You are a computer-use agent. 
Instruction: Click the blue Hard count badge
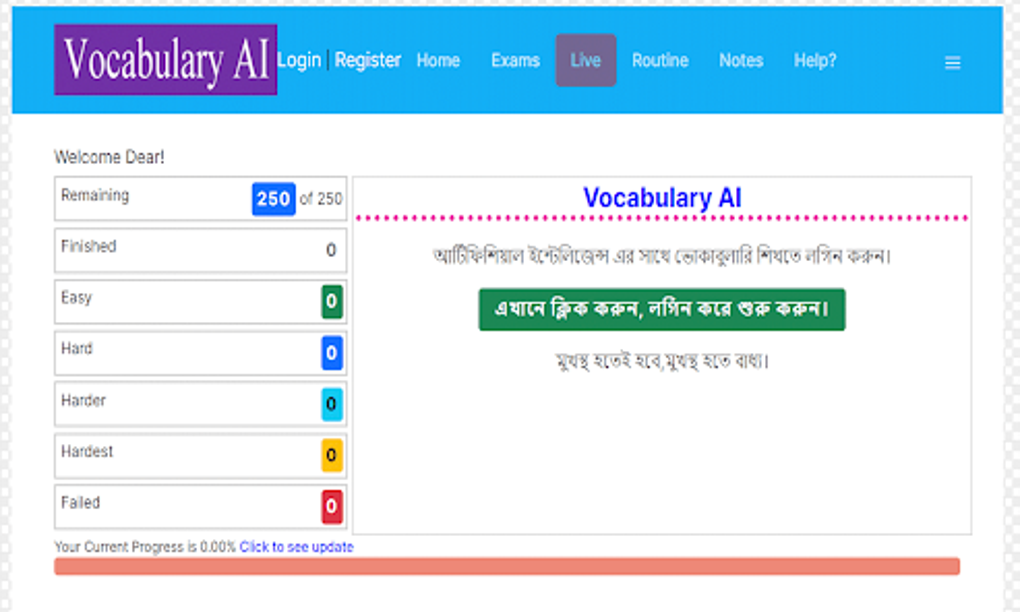point(332,353)
